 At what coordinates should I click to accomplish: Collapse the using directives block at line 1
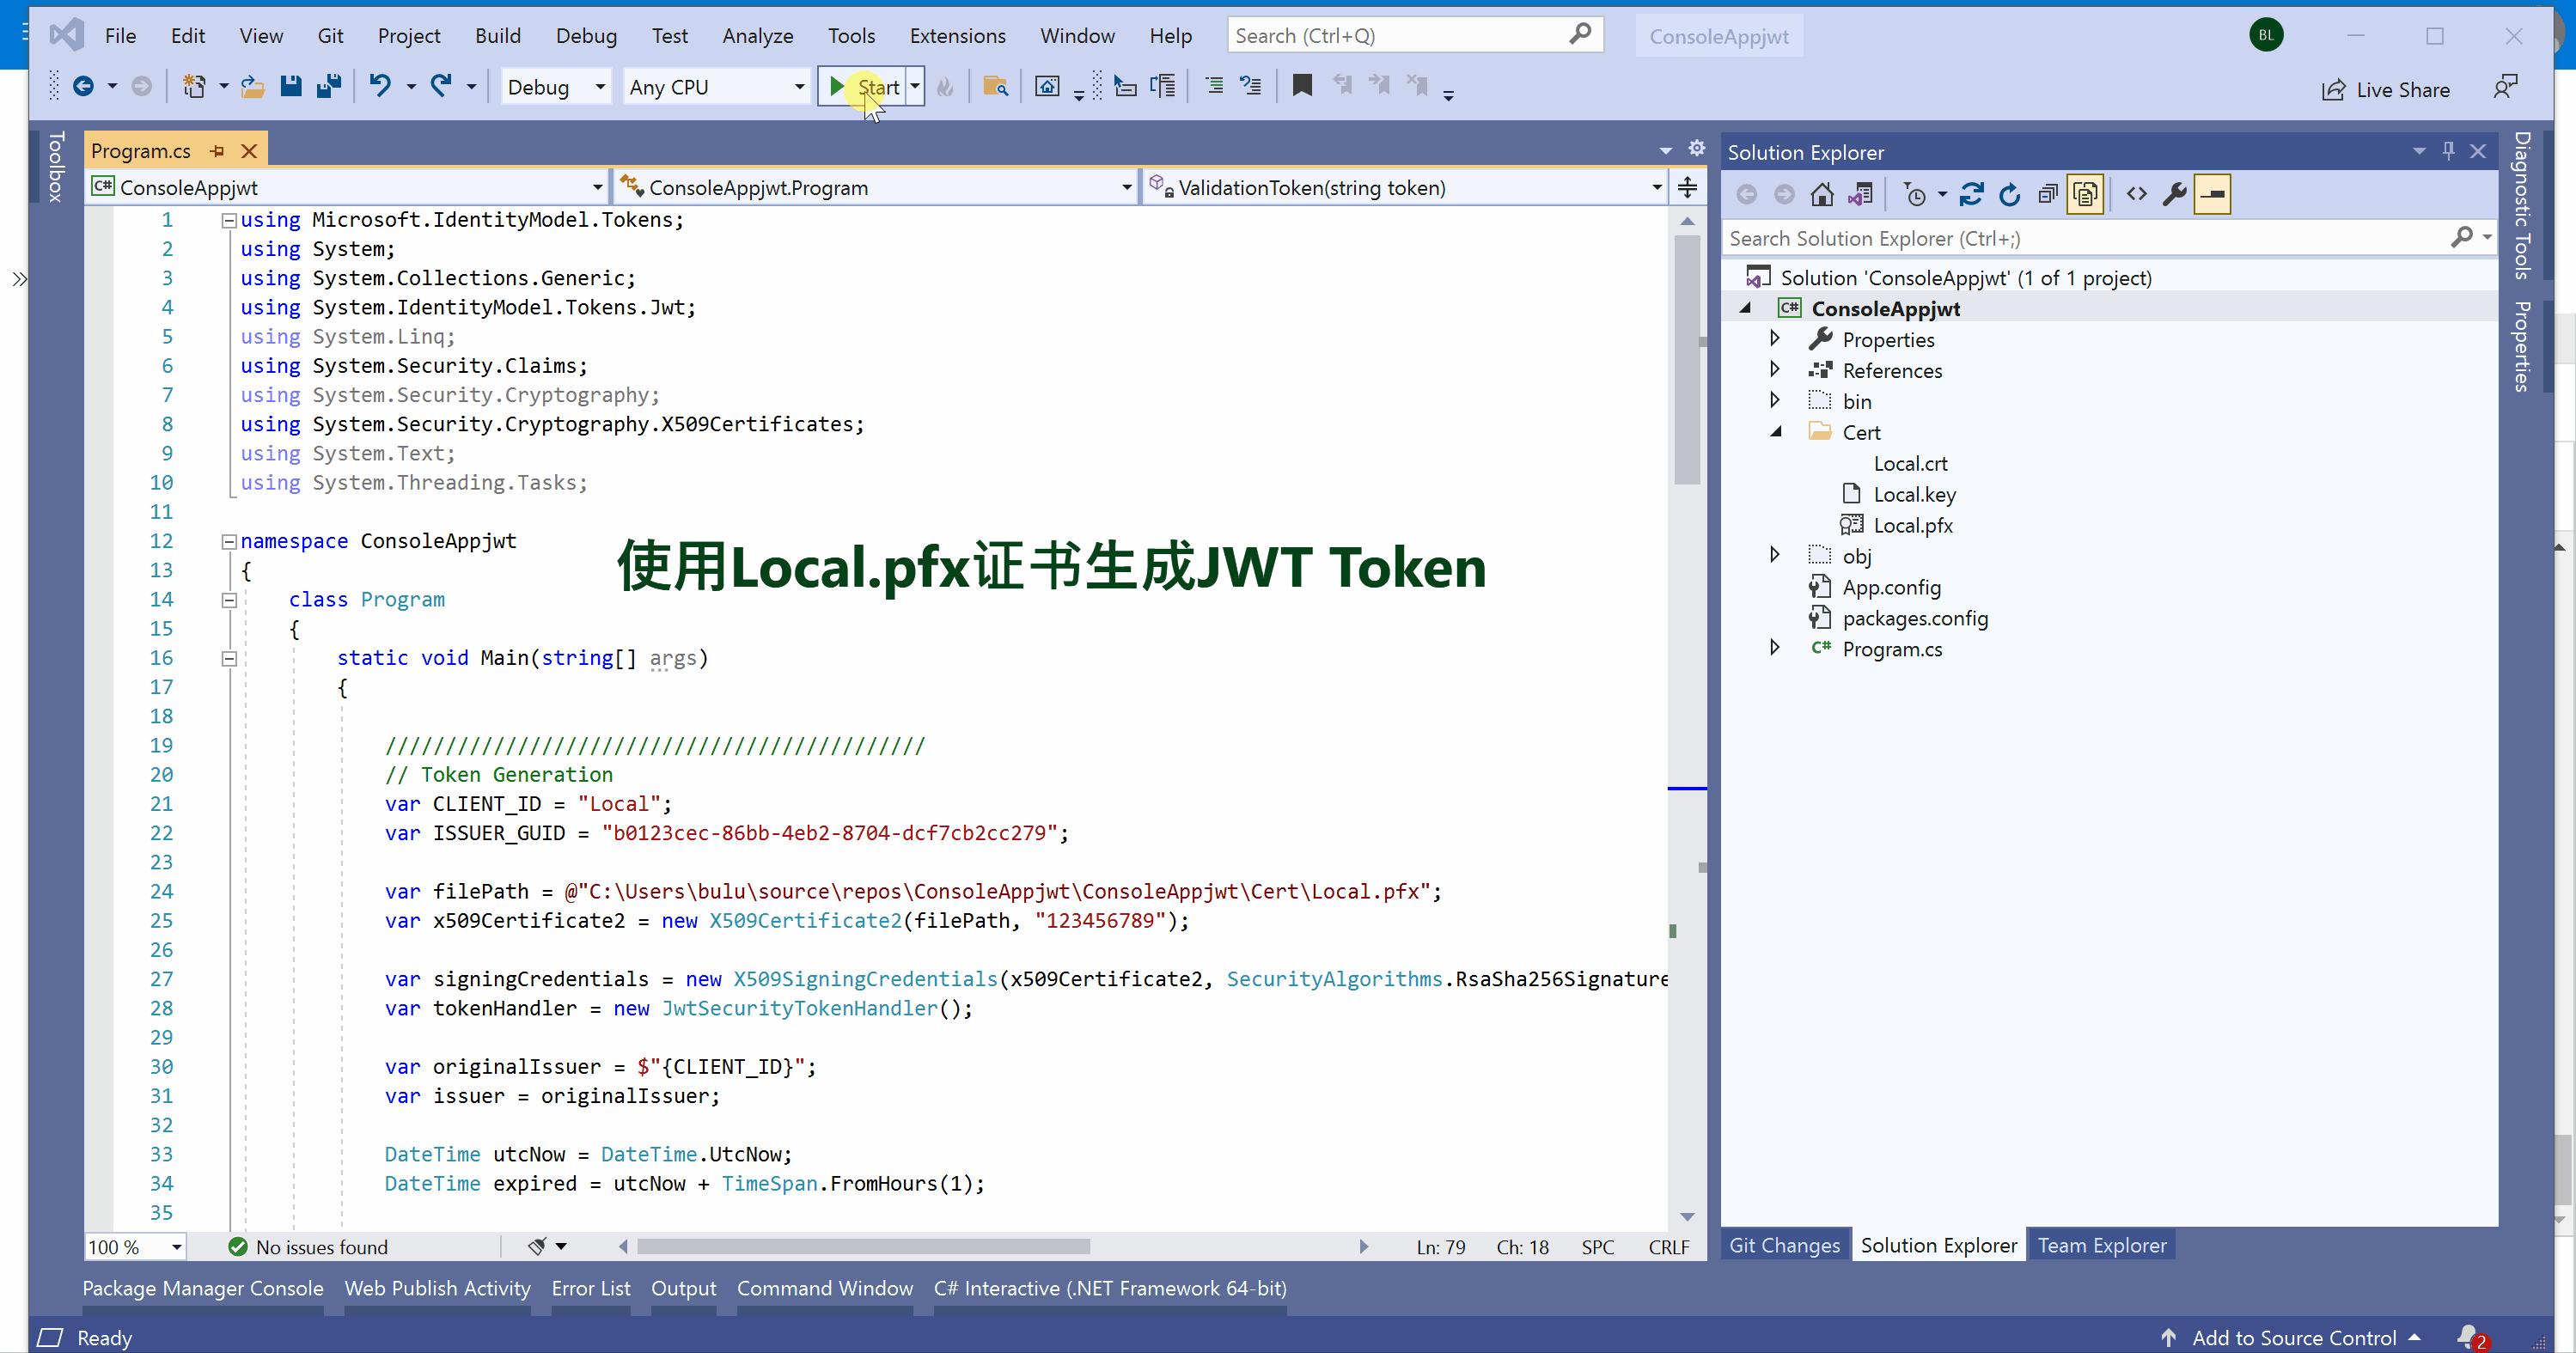point(229,220)
